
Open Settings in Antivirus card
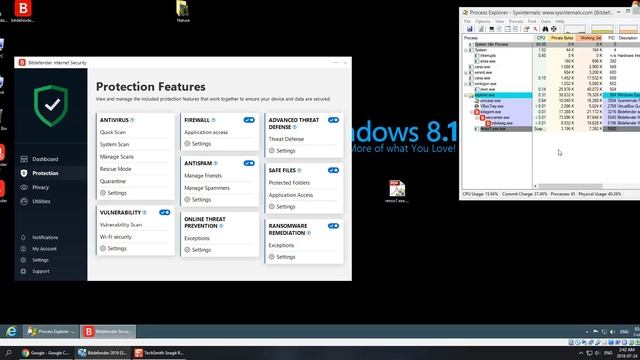click(113, 193)
